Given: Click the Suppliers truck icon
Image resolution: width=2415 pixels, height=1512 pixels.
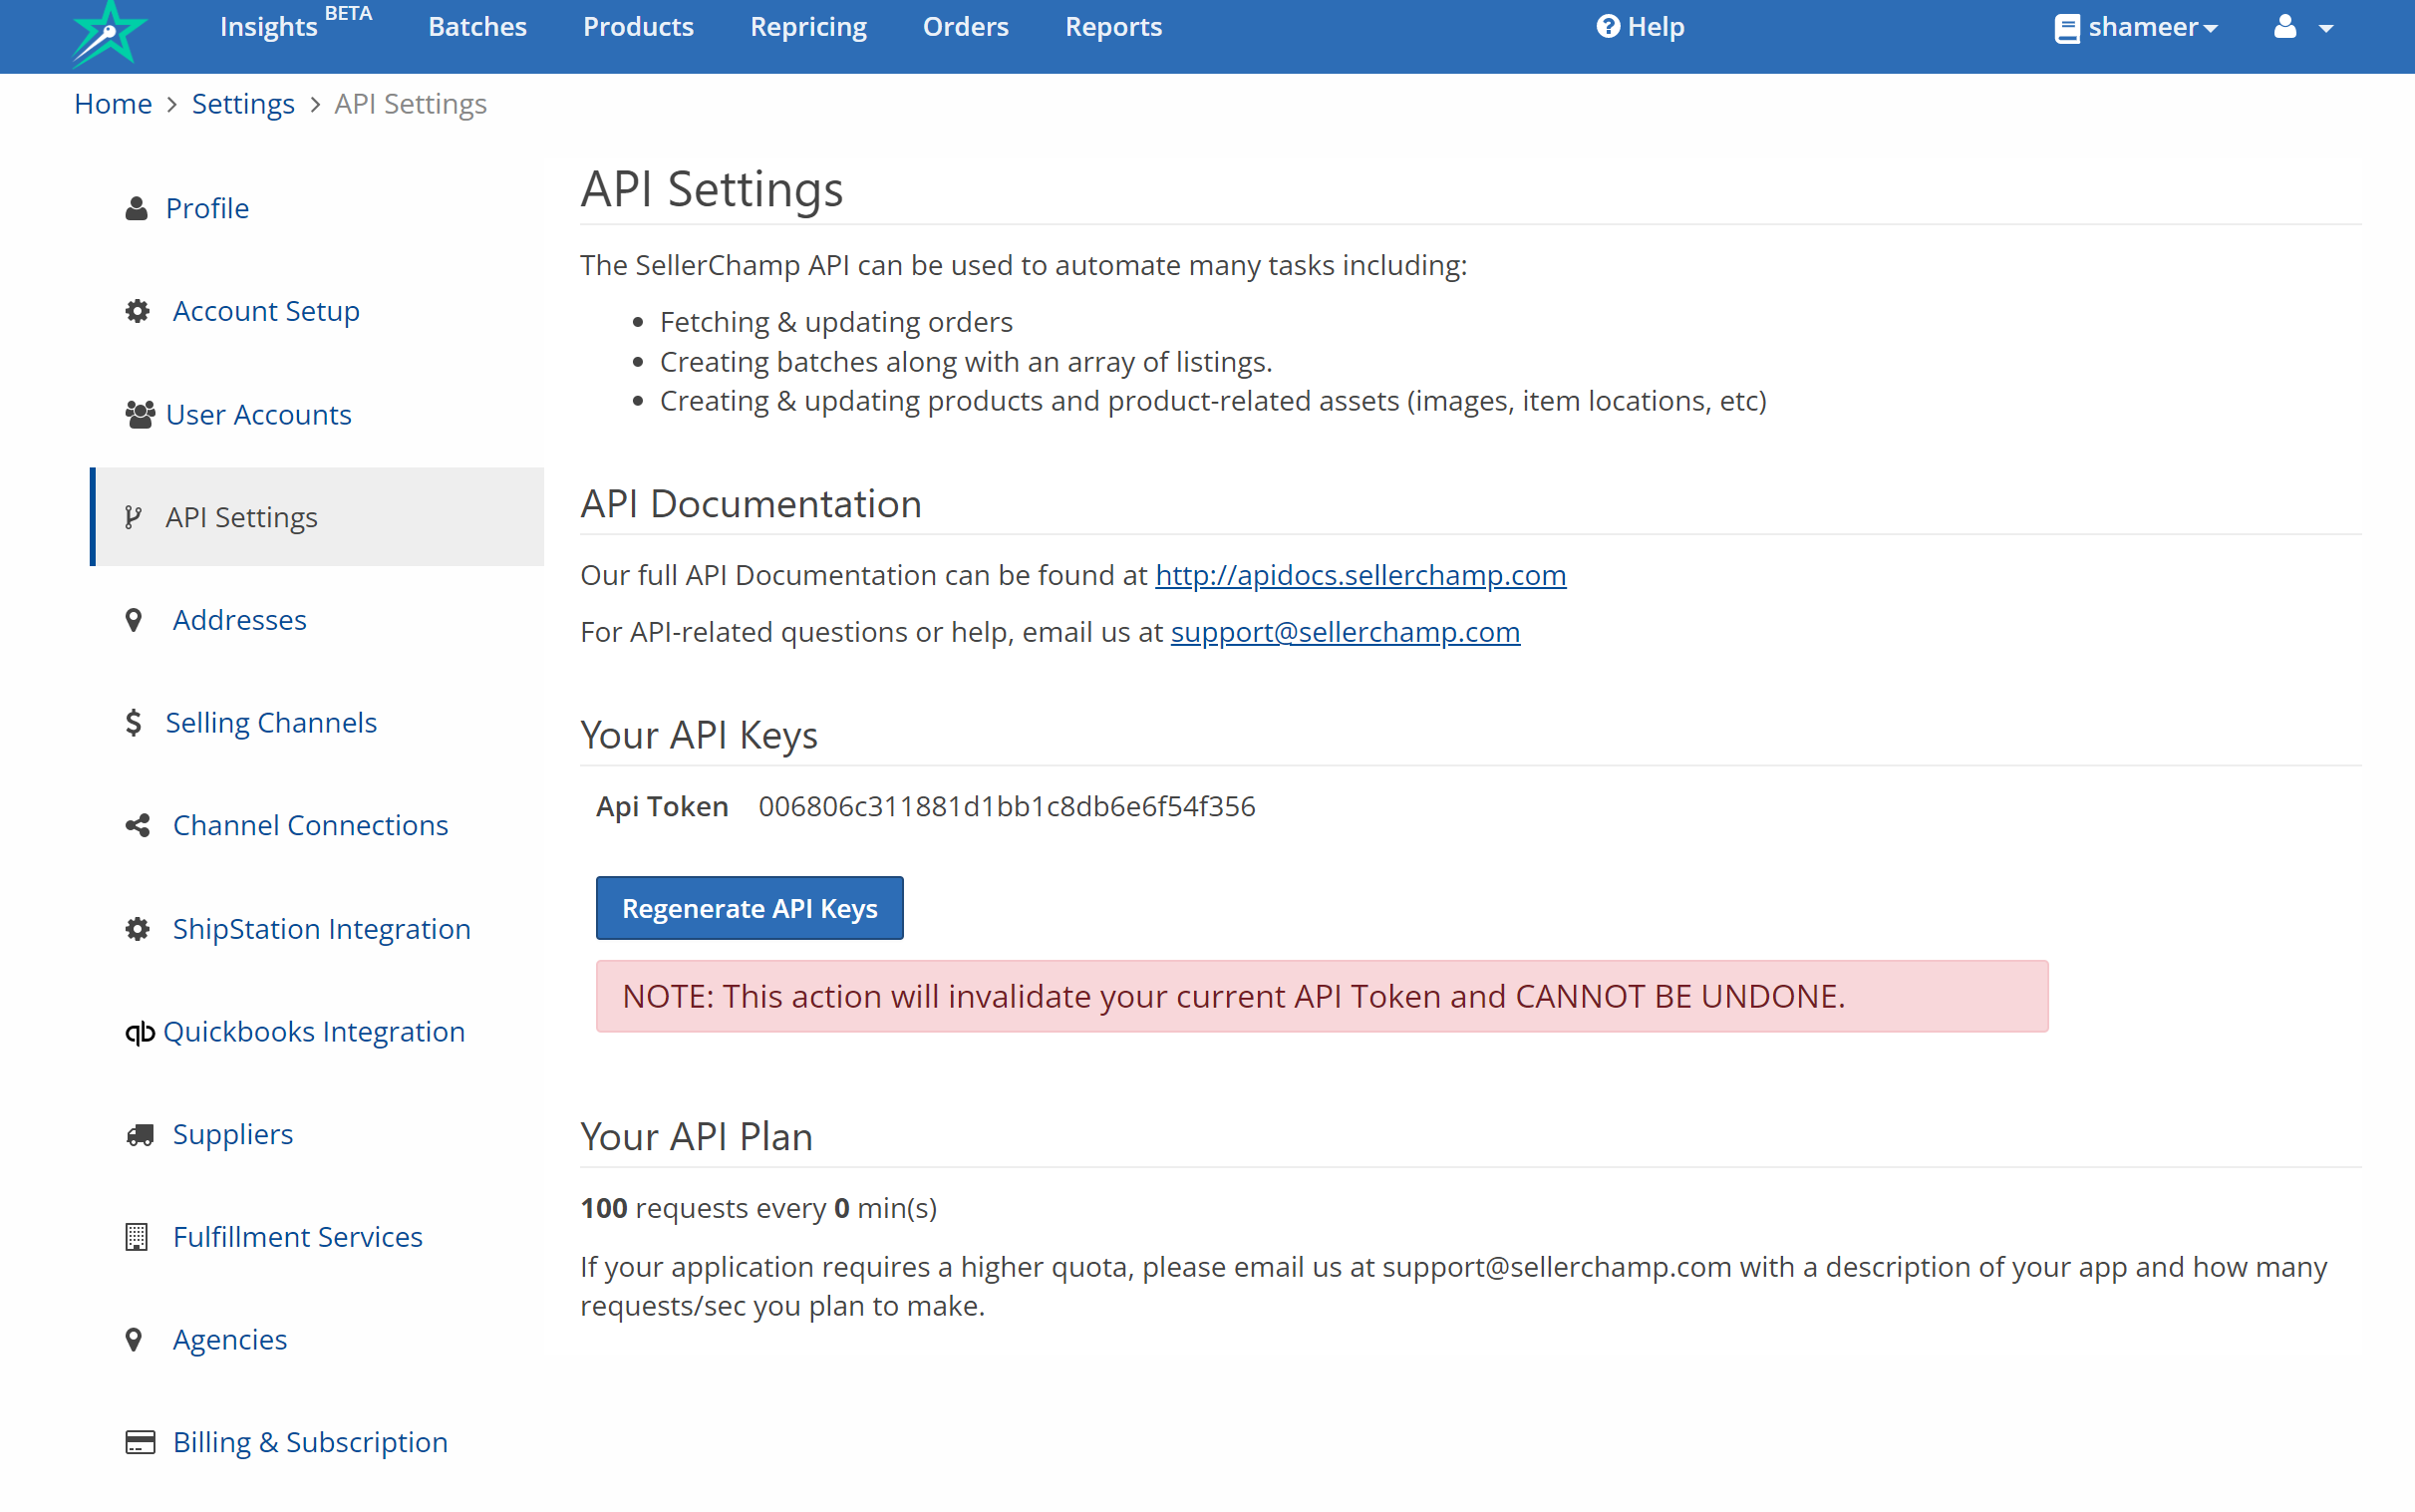Looking at the screenshot, I should click(140, 1134).
